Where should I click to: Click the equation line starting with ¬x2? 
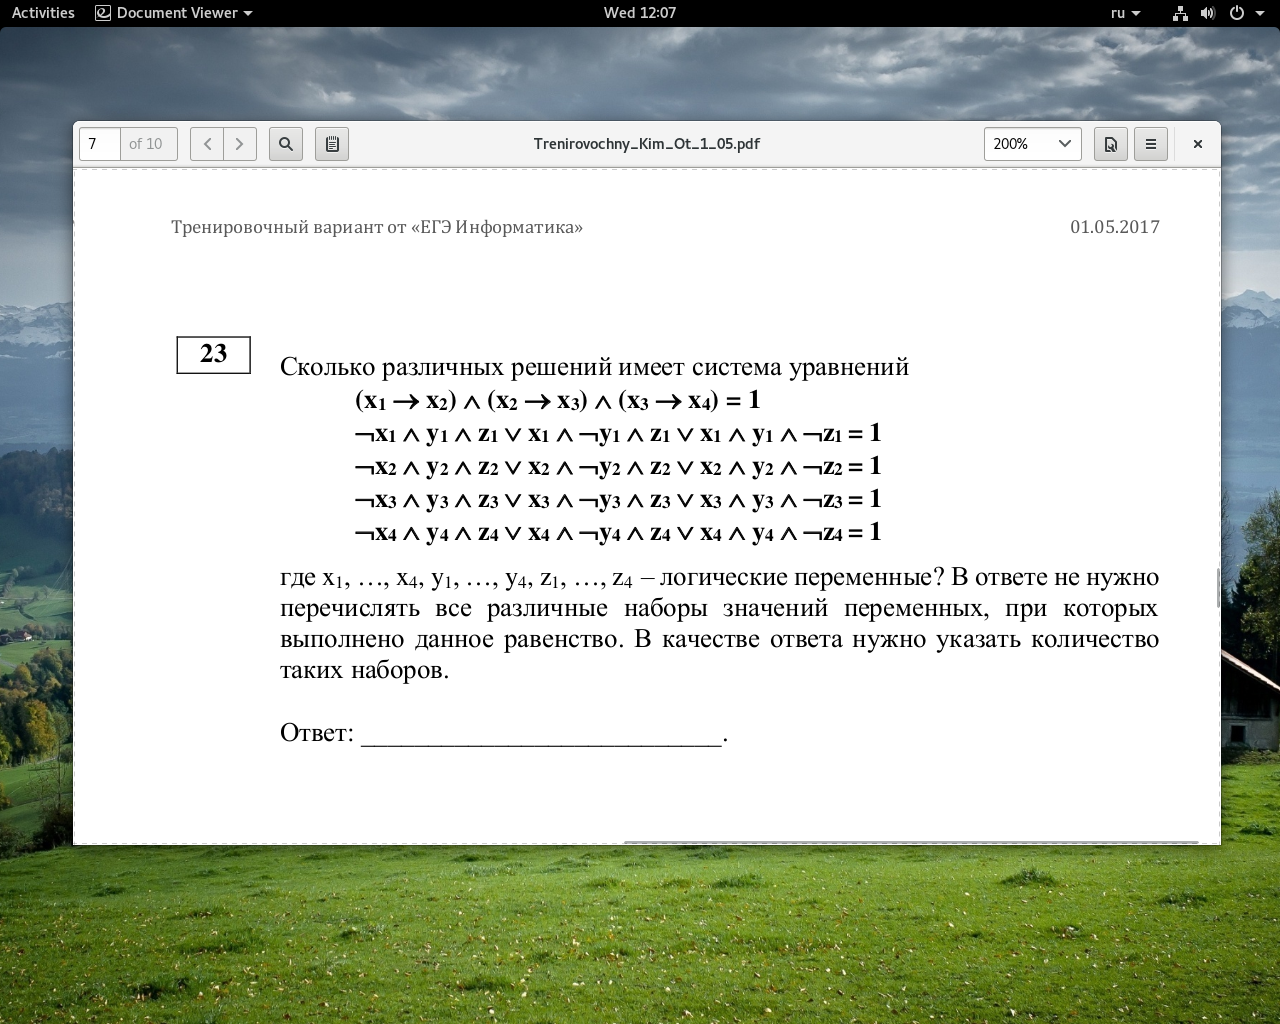point(618,466)
